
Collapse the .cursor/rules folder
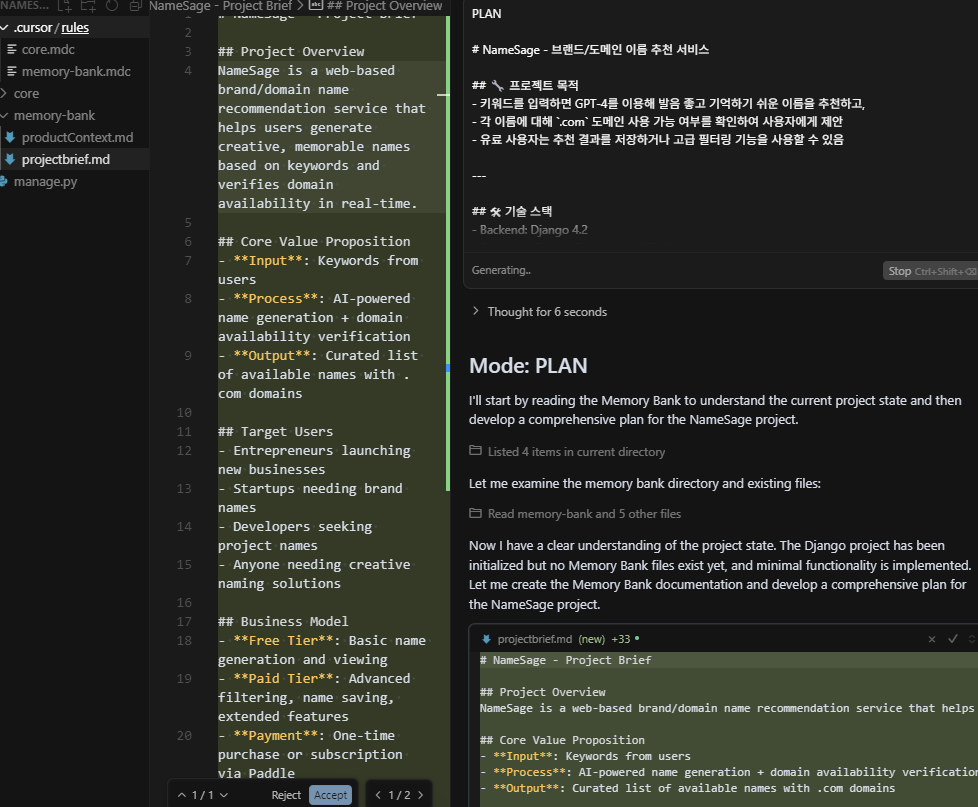[4, 27]
